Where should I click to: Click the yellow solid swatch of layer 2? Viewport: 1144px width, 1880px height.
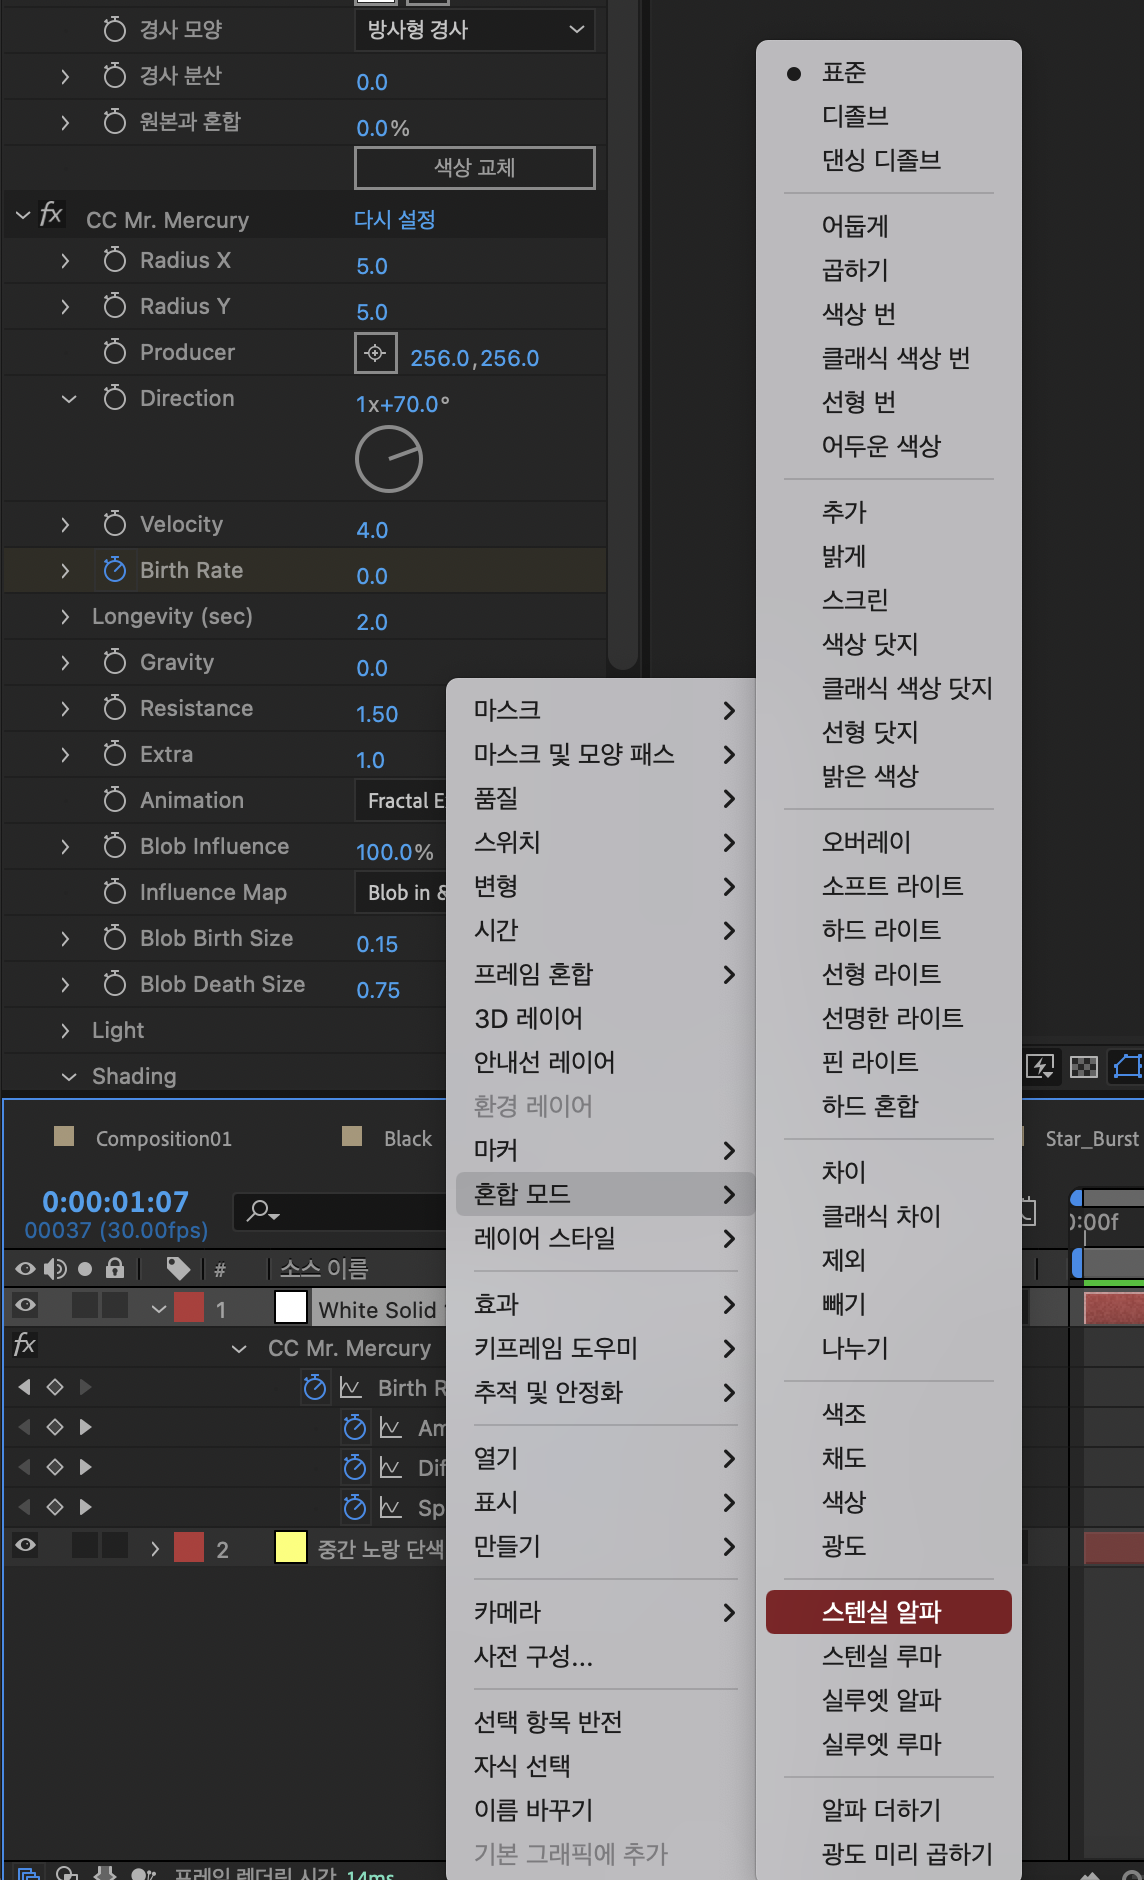click(x=290, y=1547)
